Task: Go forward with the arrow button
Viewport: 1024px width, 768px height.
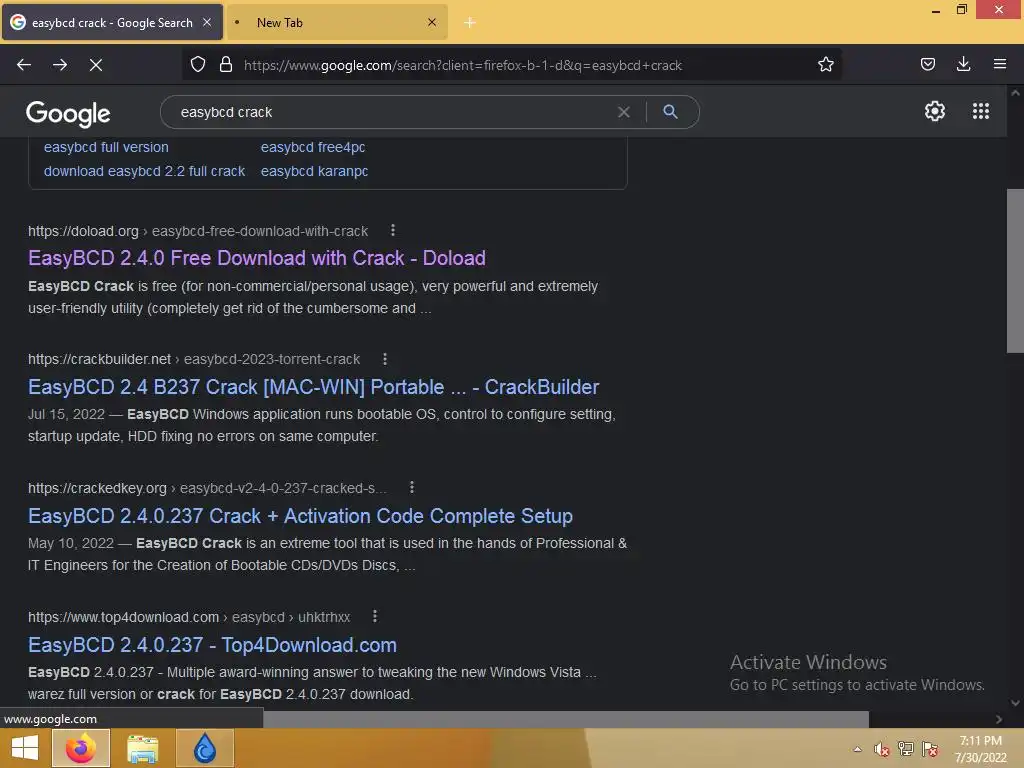Action: tap(60, 65)
